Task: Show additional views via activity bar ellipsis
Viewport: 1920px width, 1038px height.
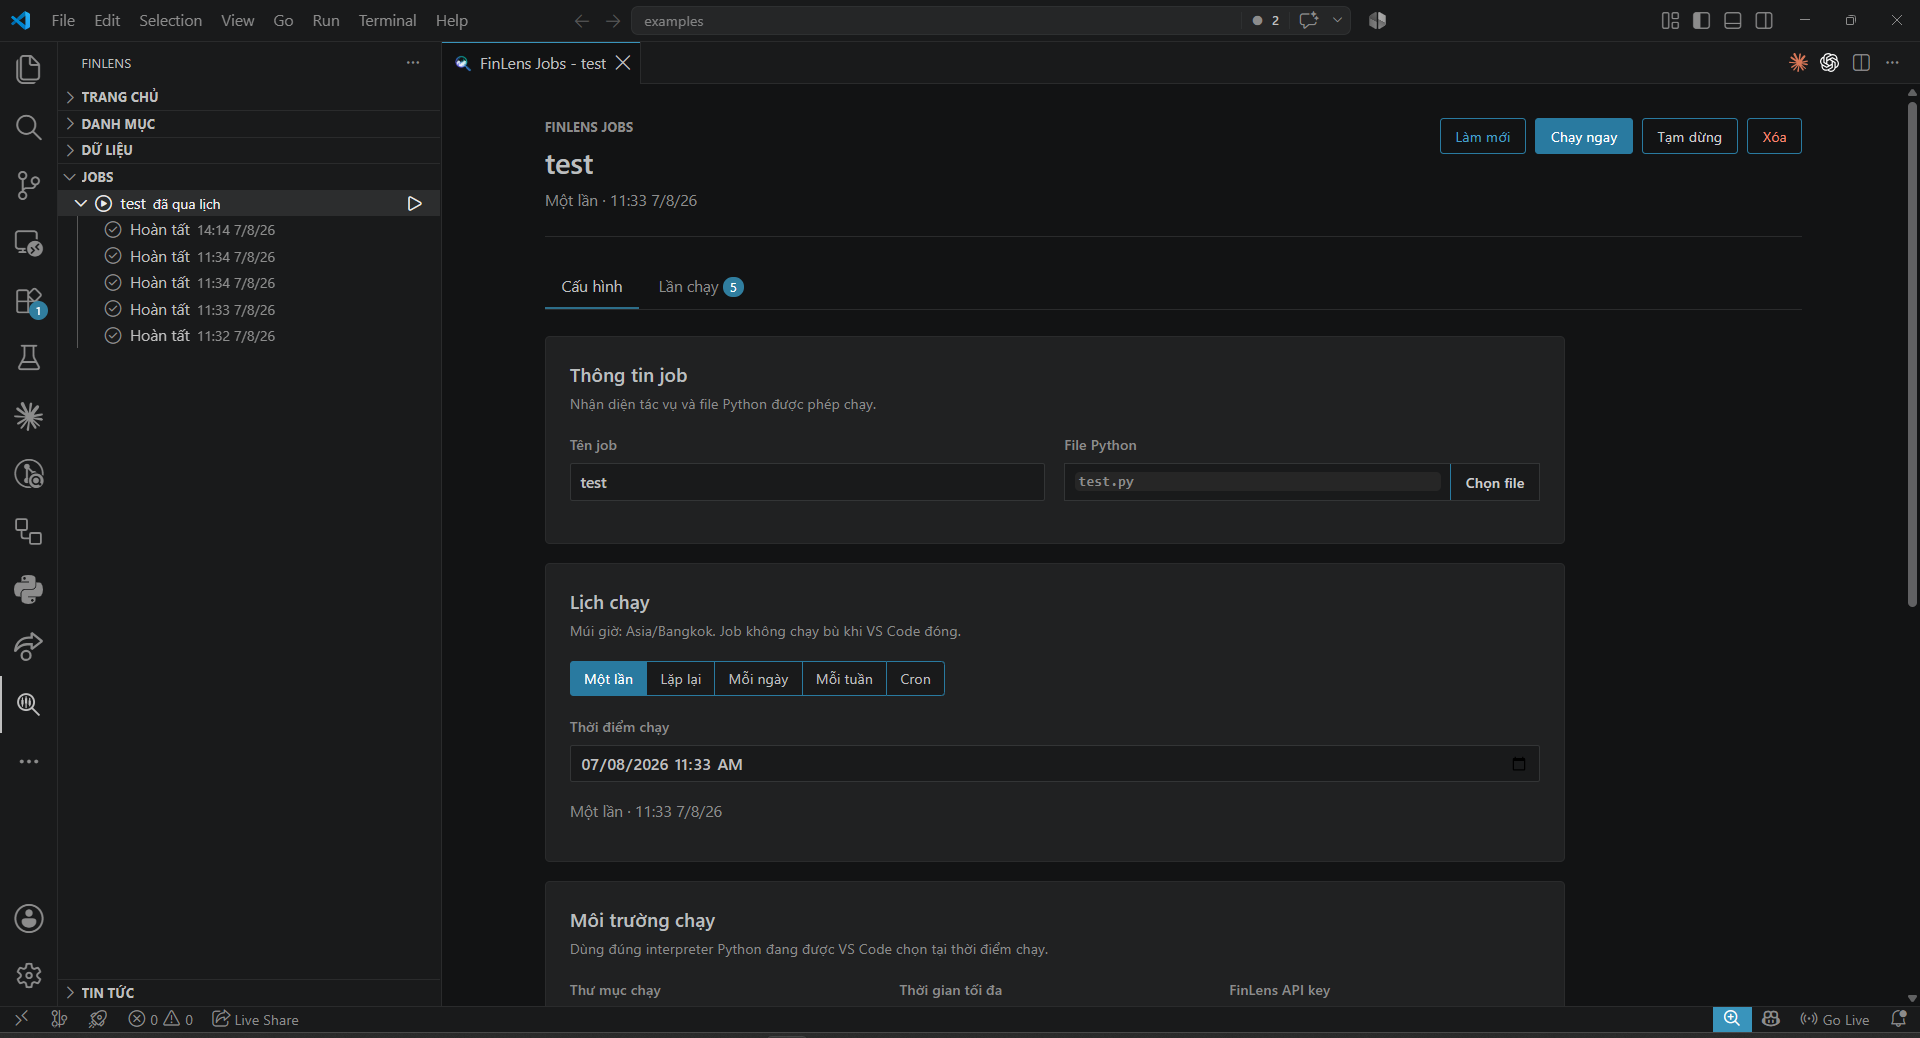Action: pos(29,762)
